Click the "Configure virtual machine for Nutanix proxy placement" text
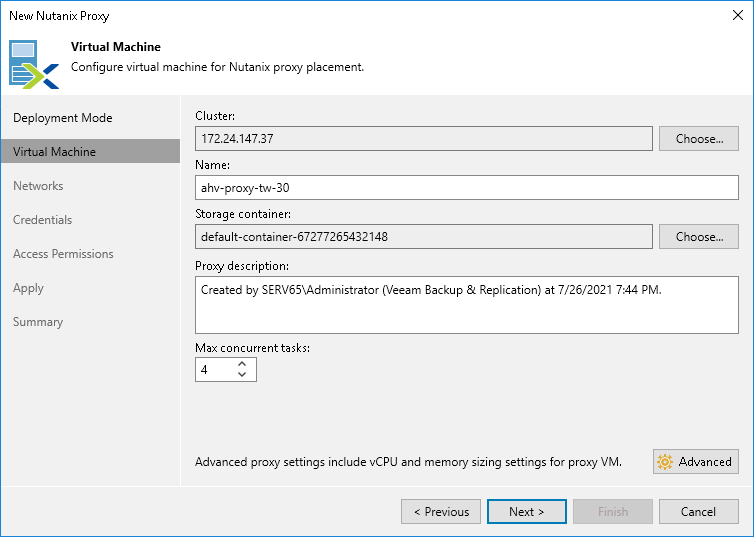754x537 pixels. [217, 67]
